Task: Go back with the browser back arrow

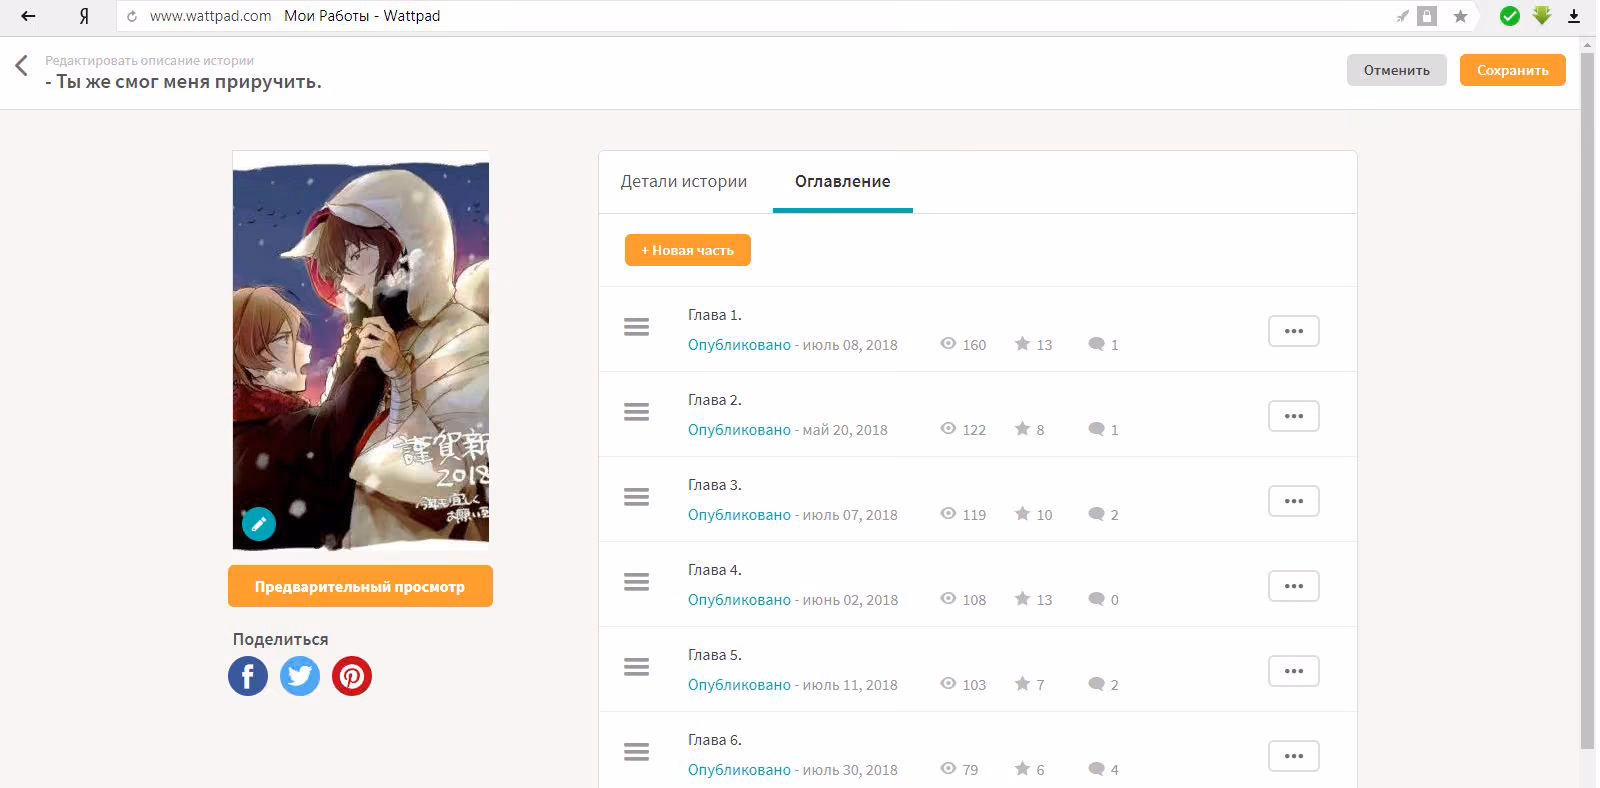Action: (x=28, y=16)
